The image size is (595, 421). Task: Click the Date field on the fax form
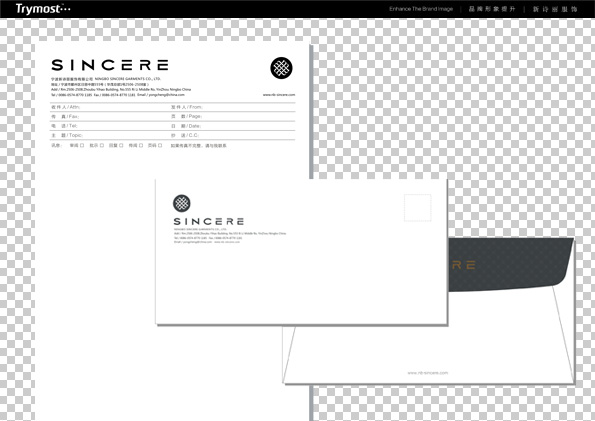tap(233, 126)
